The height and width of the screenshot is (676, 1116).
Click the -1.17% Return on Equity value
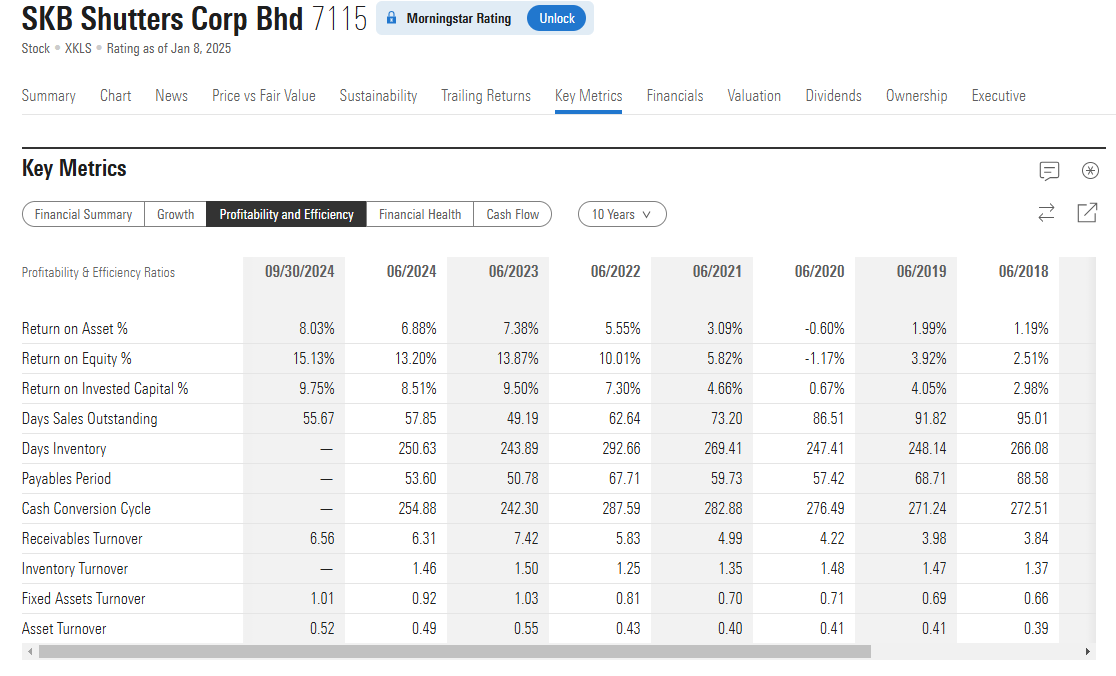click(825, 359)
